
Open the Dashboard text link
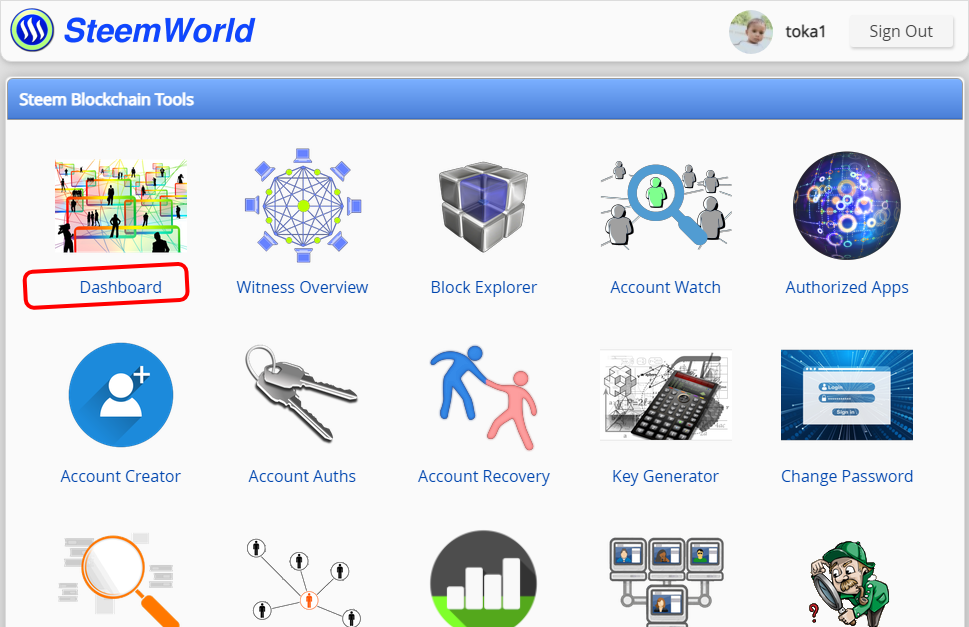(121, 287)
